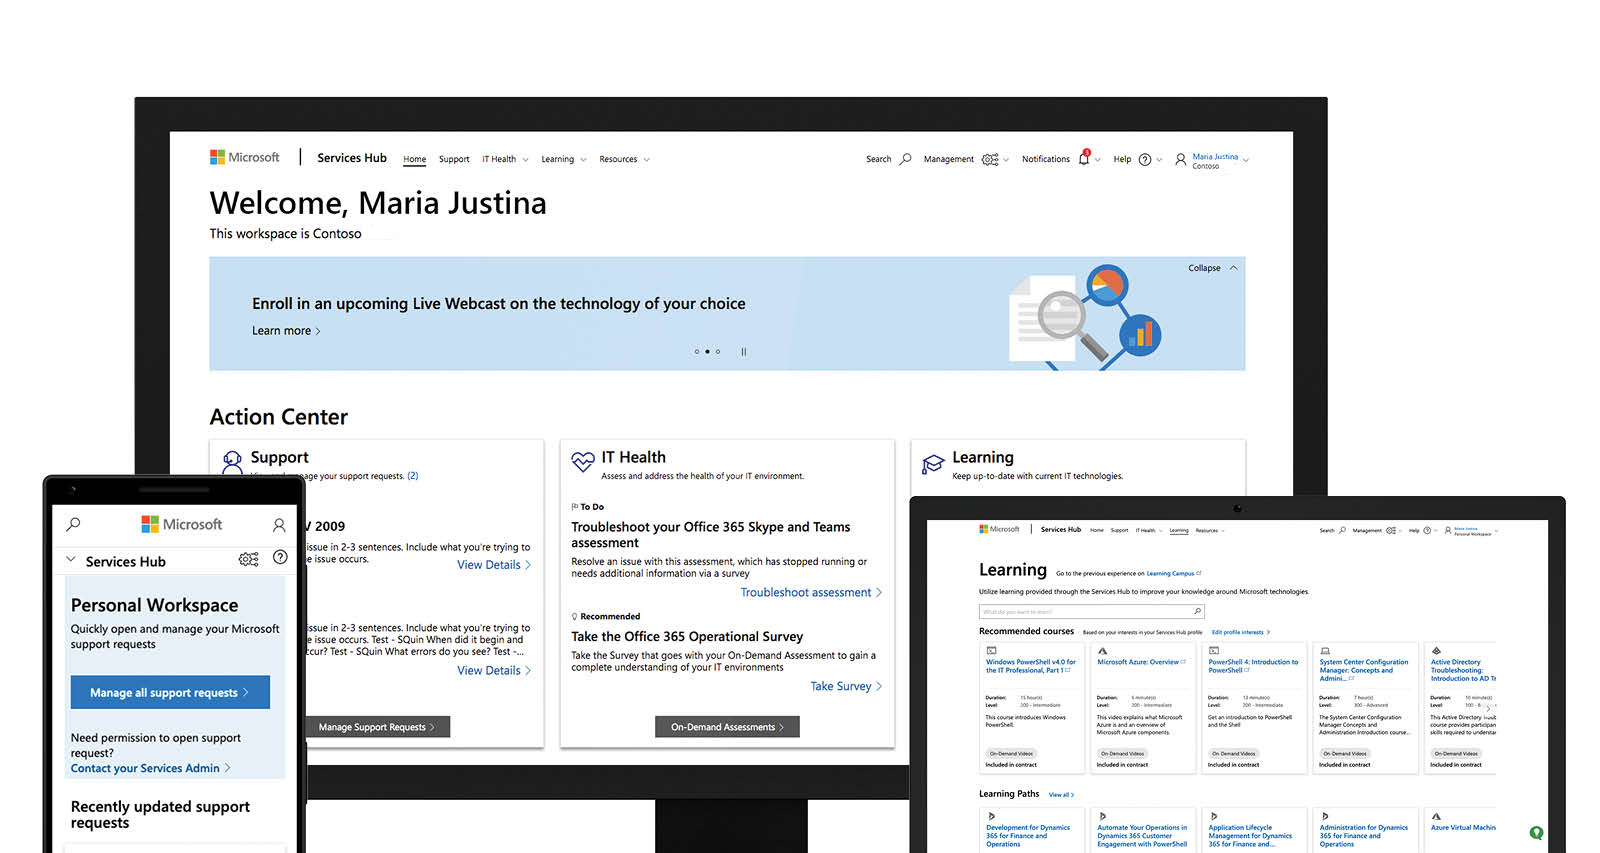
Task: Tap the phone's management gear icon
Action: pos(249,559)
